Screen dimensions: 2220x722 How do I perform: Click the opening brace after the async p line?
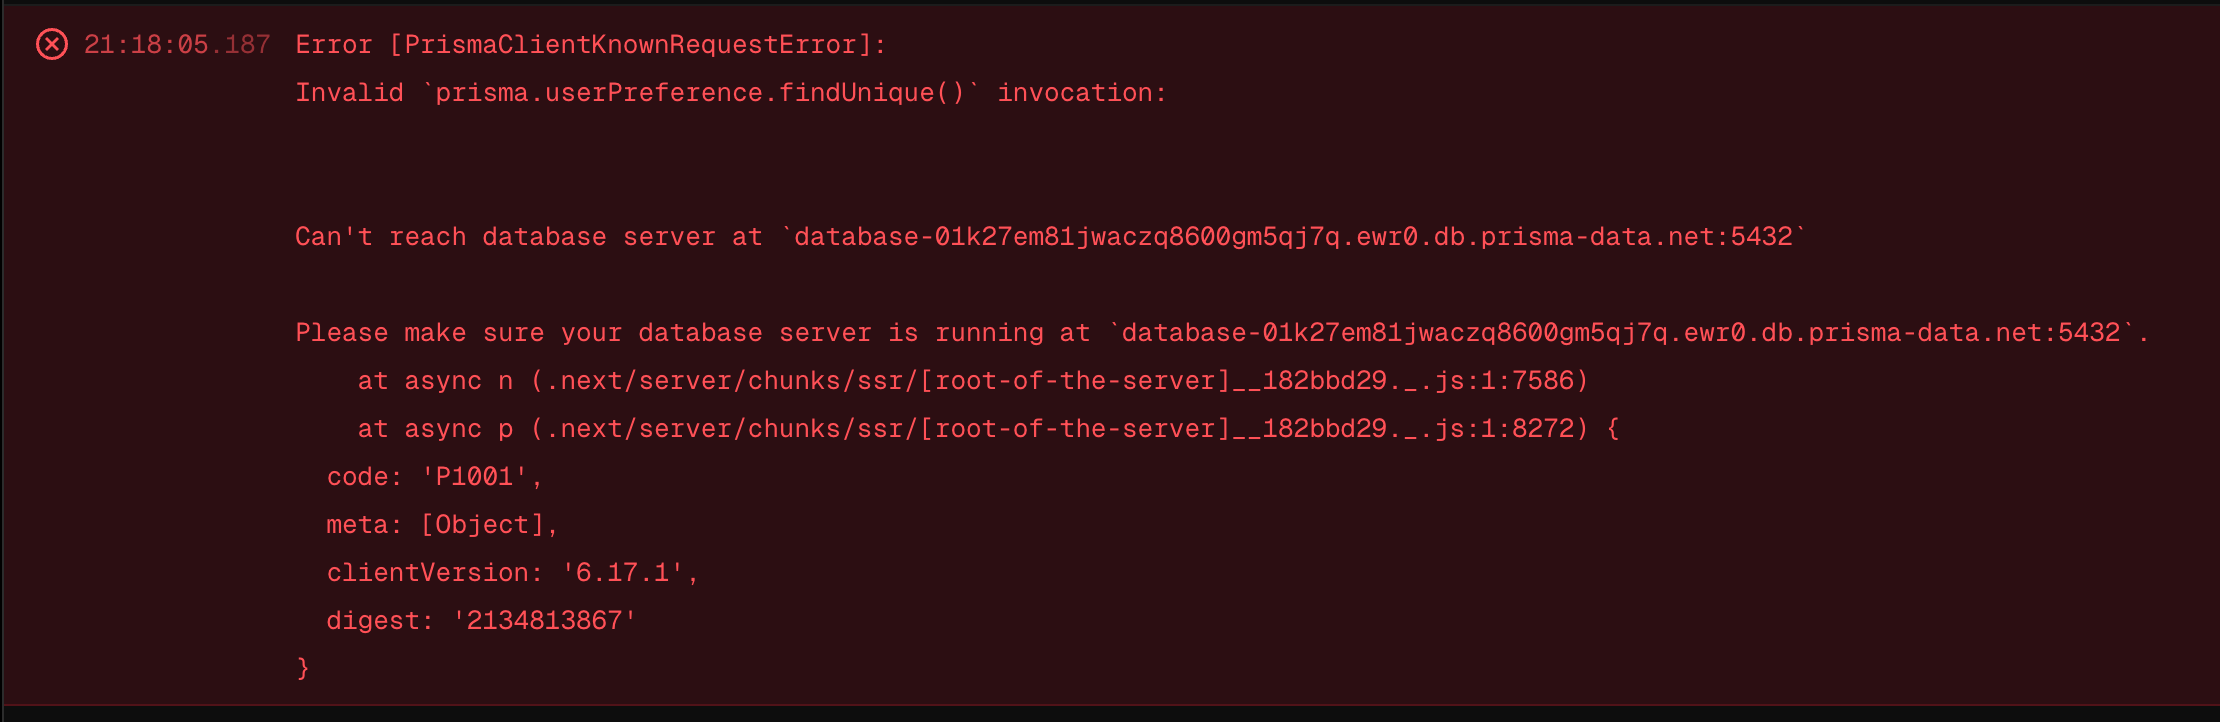coord(1612,428)
